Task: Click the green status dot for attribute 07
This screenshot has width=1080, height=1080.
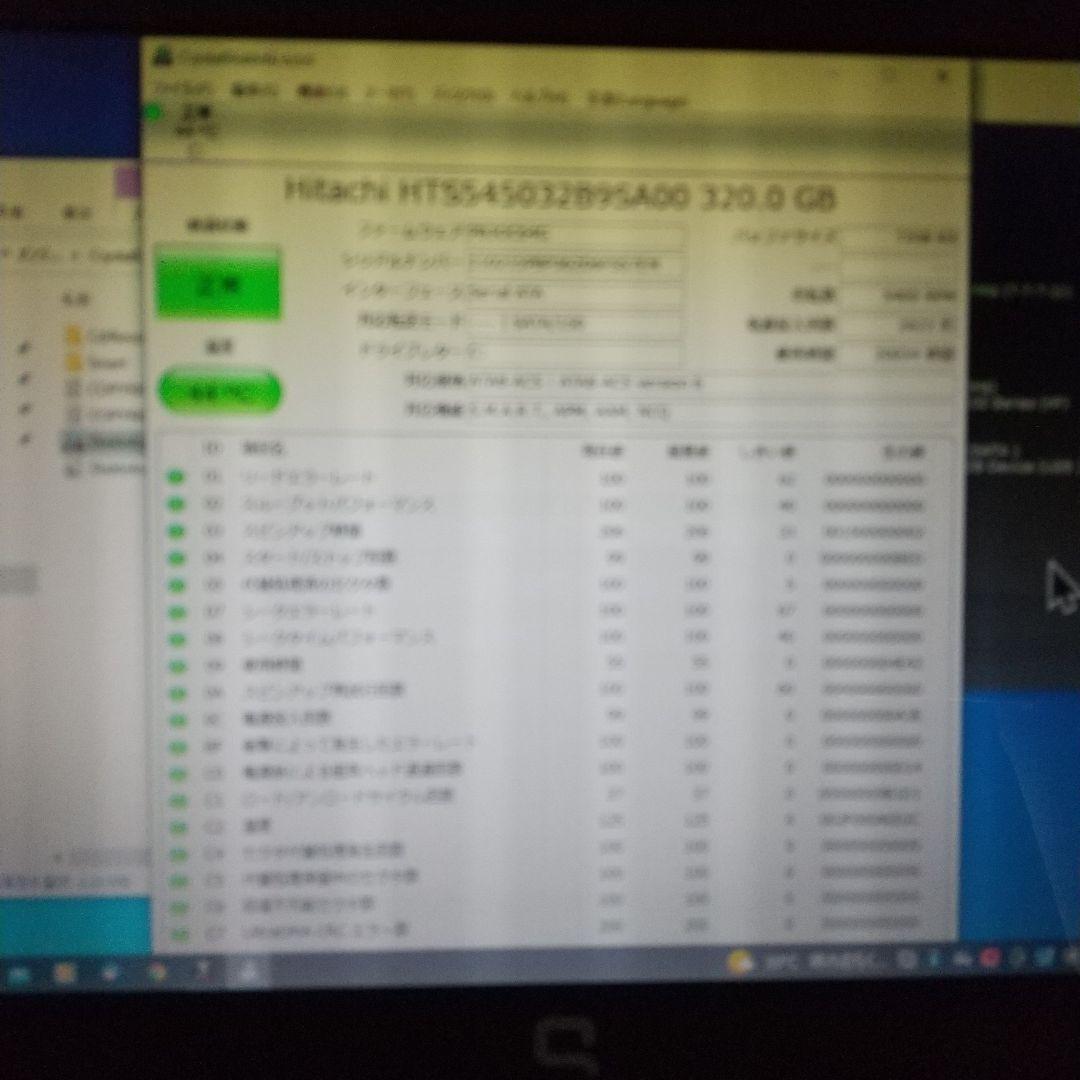Action: pos(178,612)
